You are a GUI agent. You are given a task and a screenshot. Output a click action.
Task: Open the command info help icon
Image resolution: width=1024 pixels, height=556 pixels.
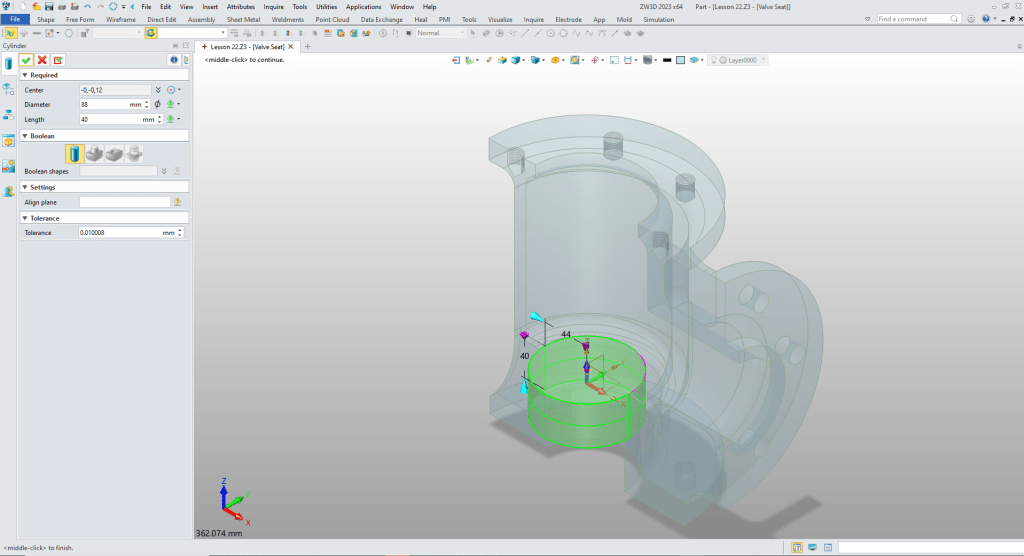click(173, 60)
